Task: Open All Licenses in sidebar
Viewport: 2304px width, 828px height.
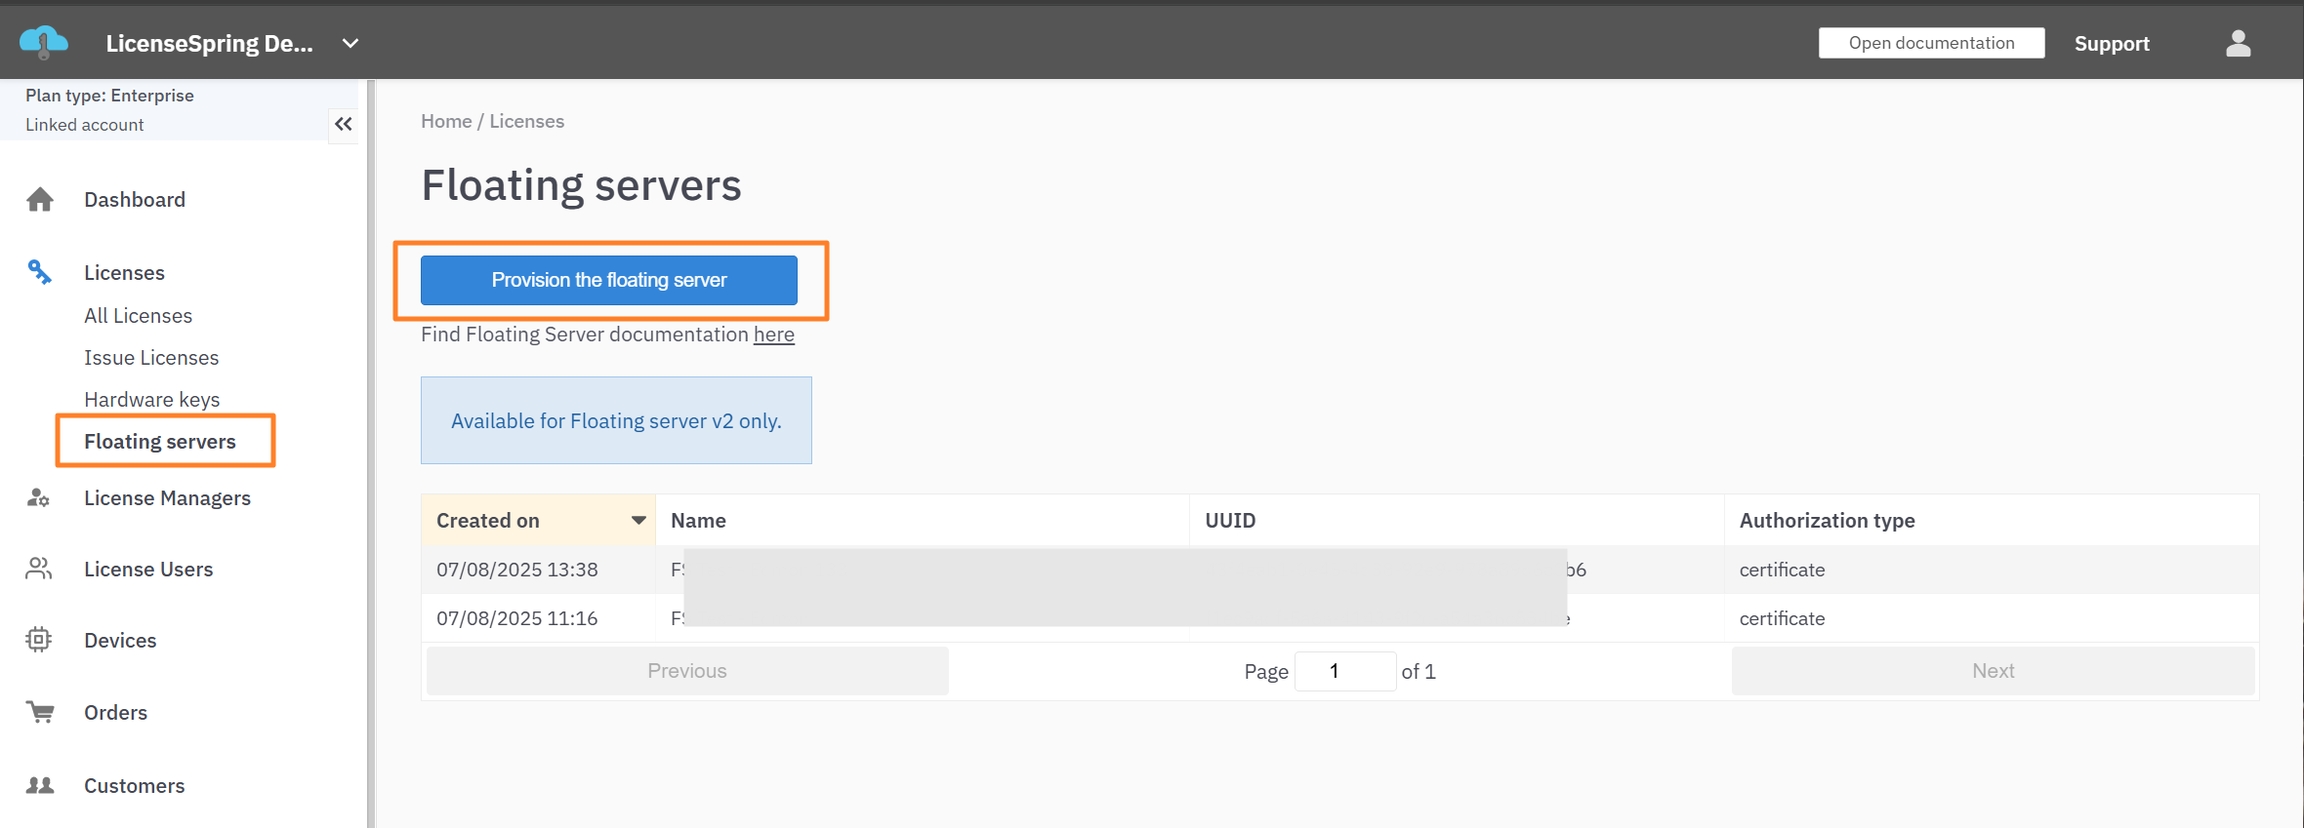Action: (x=138, y=316)
